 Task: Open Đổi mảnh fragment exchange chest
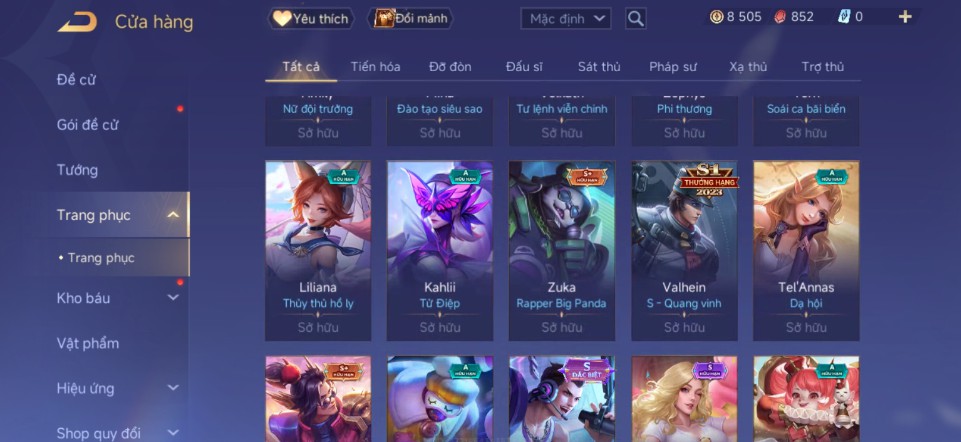tap(410, 18)
